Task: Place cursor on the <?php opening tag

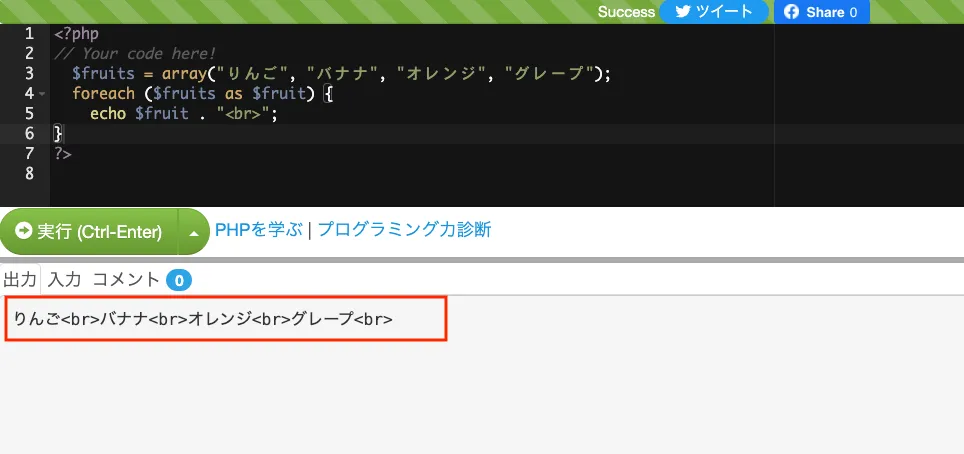Action: (76, 34)
